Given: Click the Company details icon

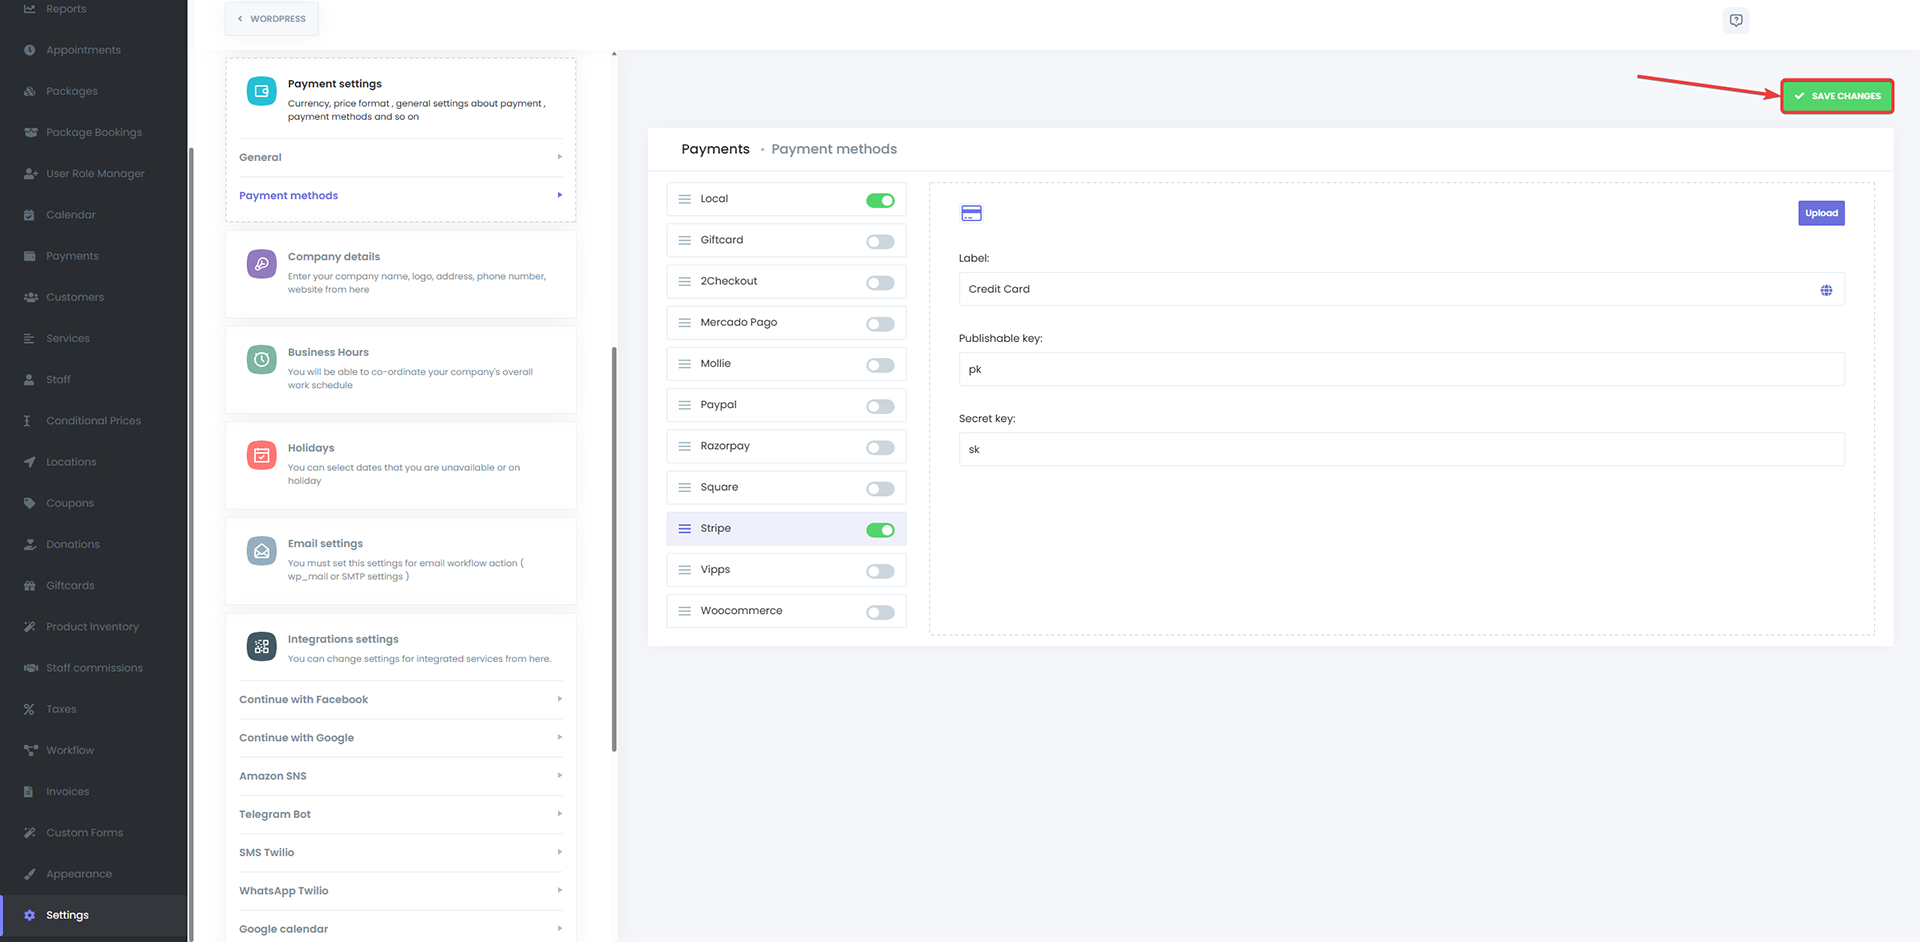Looking at the screenshot, I should [x=261, y=264].
